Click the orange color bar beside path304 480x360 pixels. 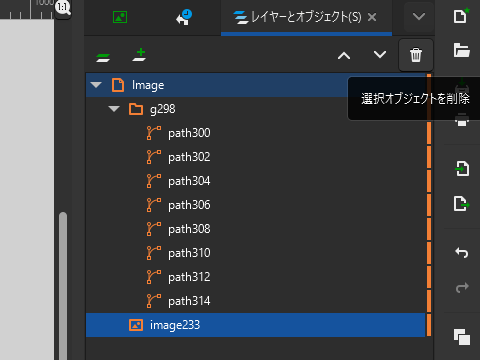tap(429, 181)
